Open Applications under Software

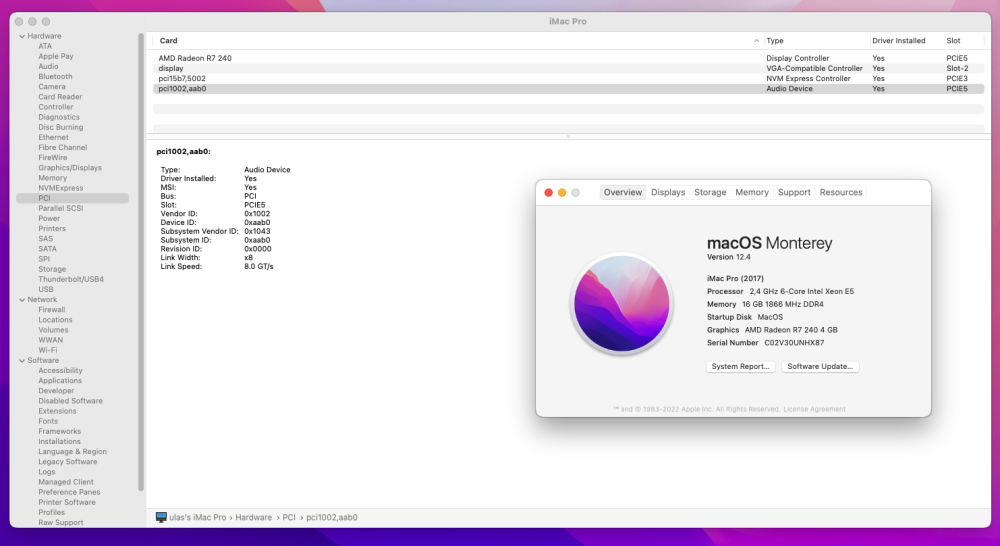(60, 381)
